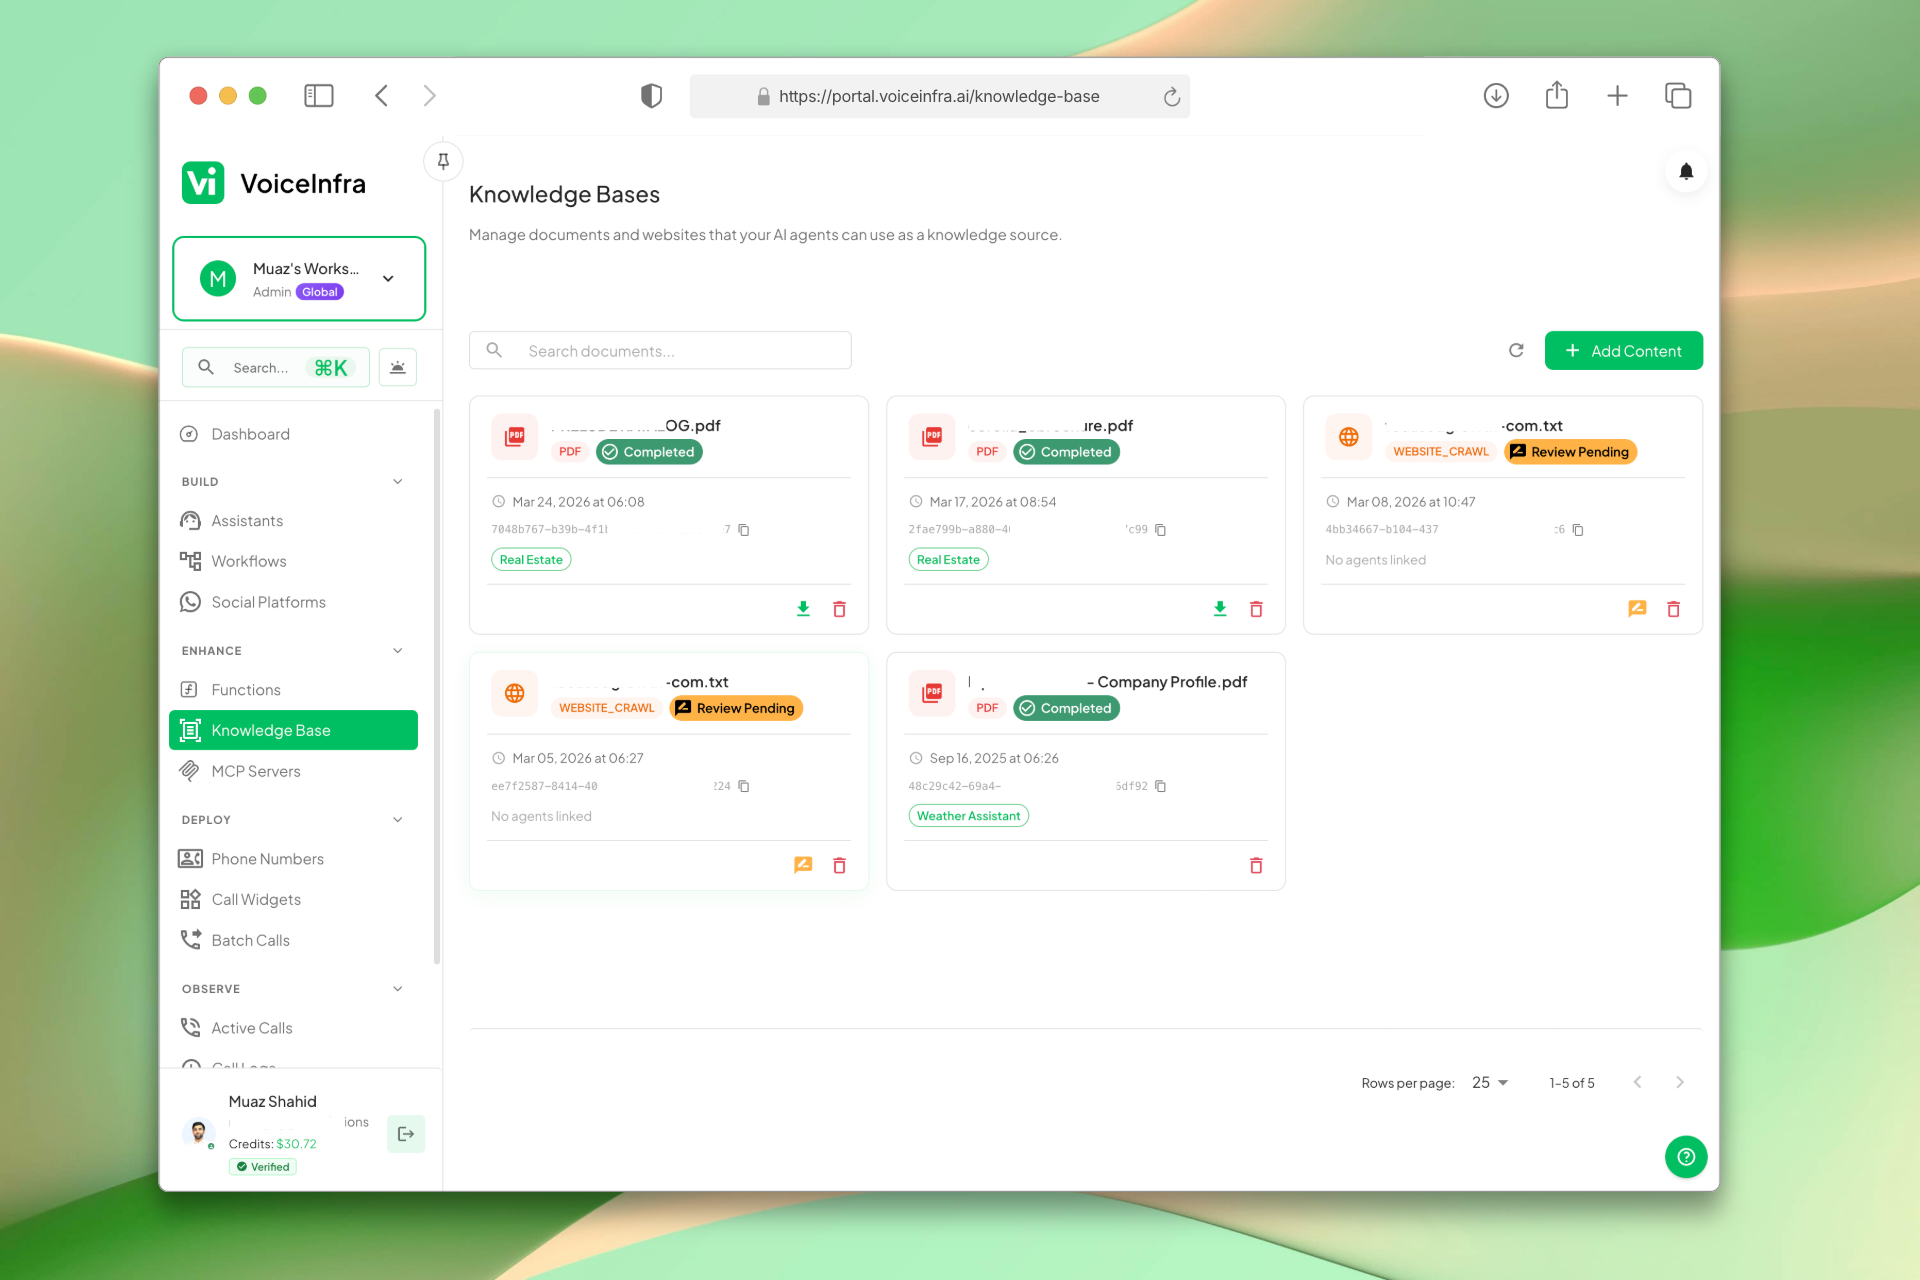Click the Review Pending badge on Mar 08 crawl
Image resolution: width=1920 pixels, height=1280 pixels.
click(1570, 452)
